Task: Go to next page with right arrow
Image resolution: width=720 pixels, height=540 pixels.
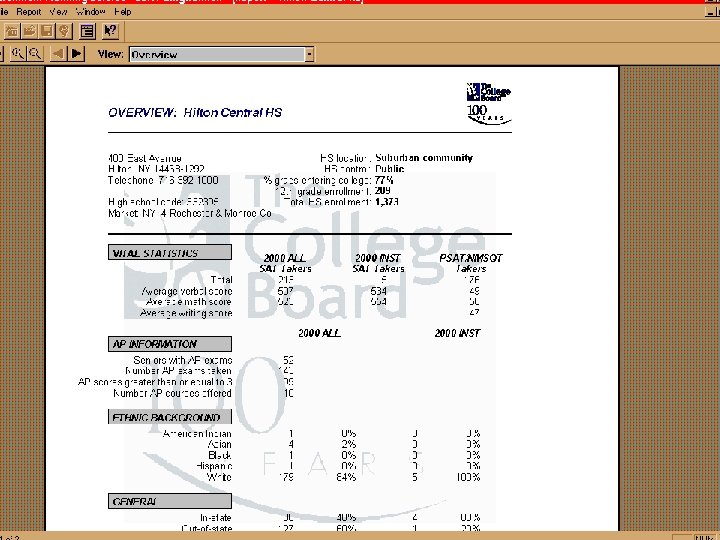Action: click(x=77, y=54)
